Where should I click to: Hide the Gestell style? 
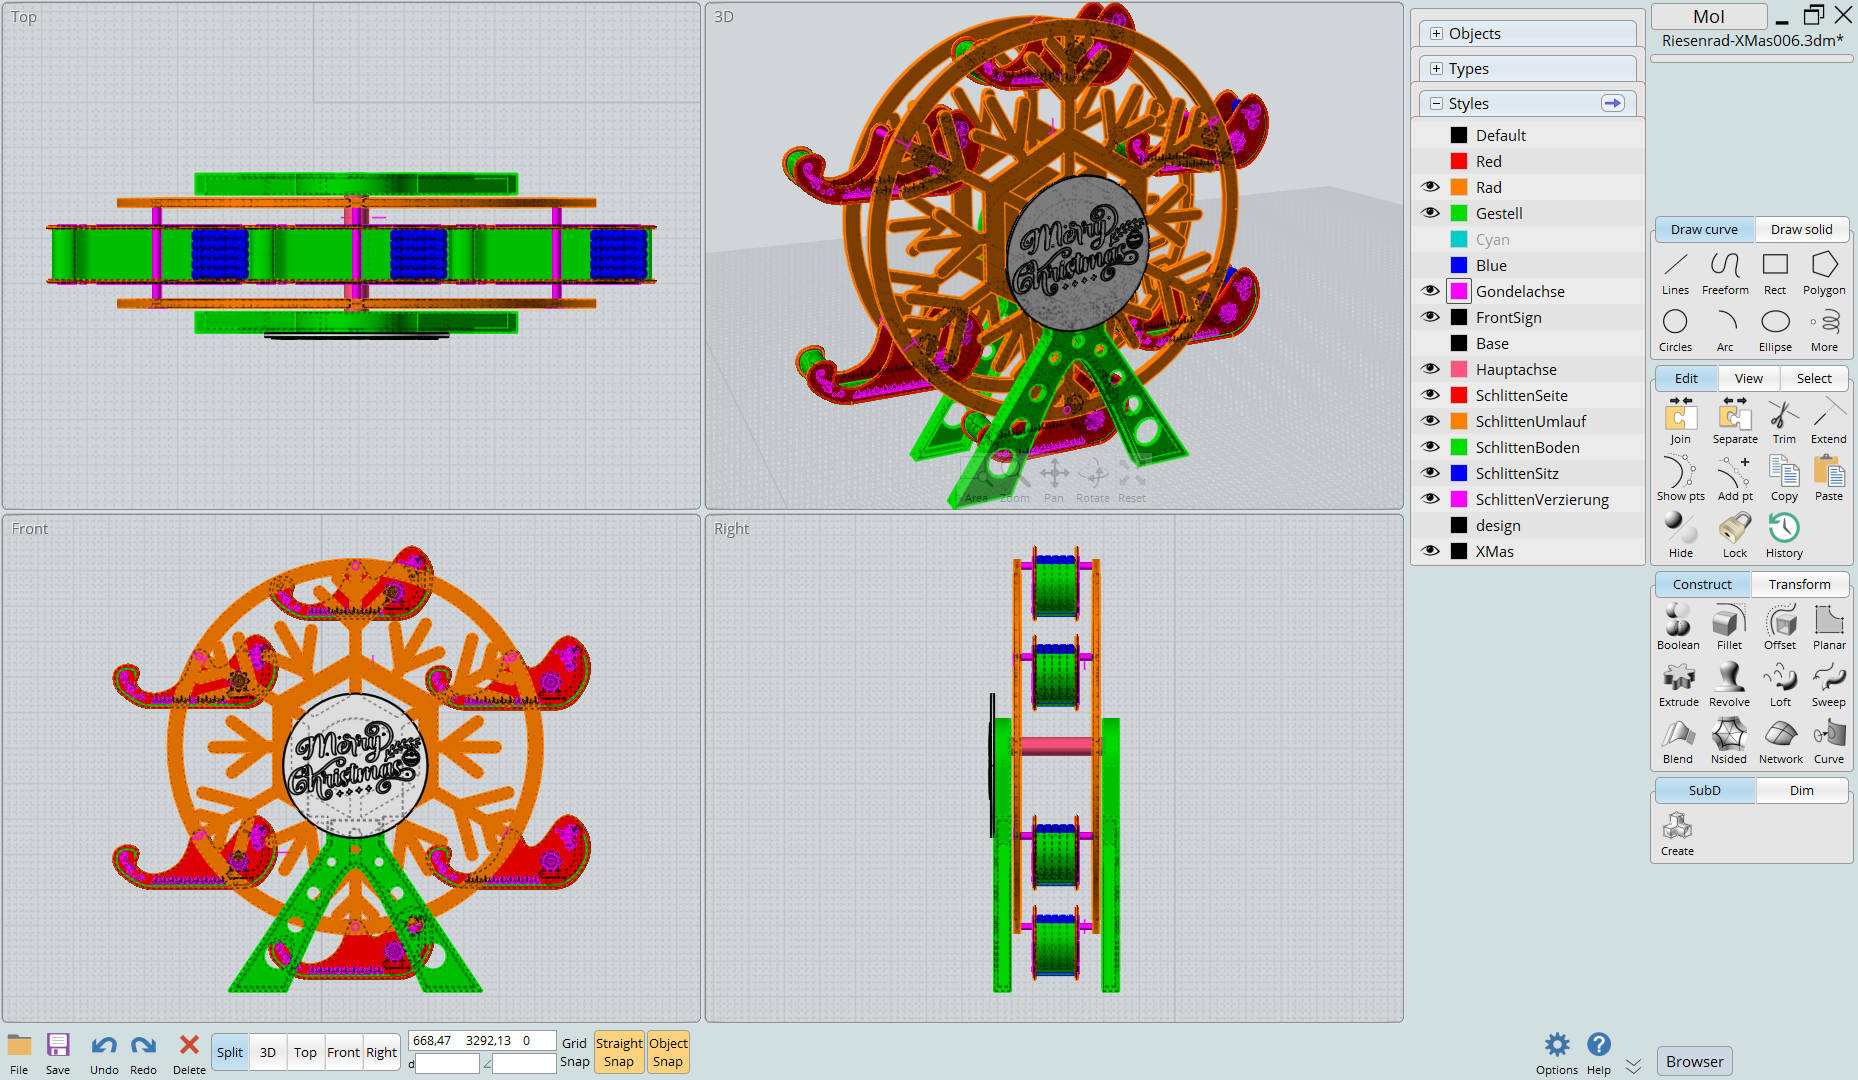click(1430, 213)
